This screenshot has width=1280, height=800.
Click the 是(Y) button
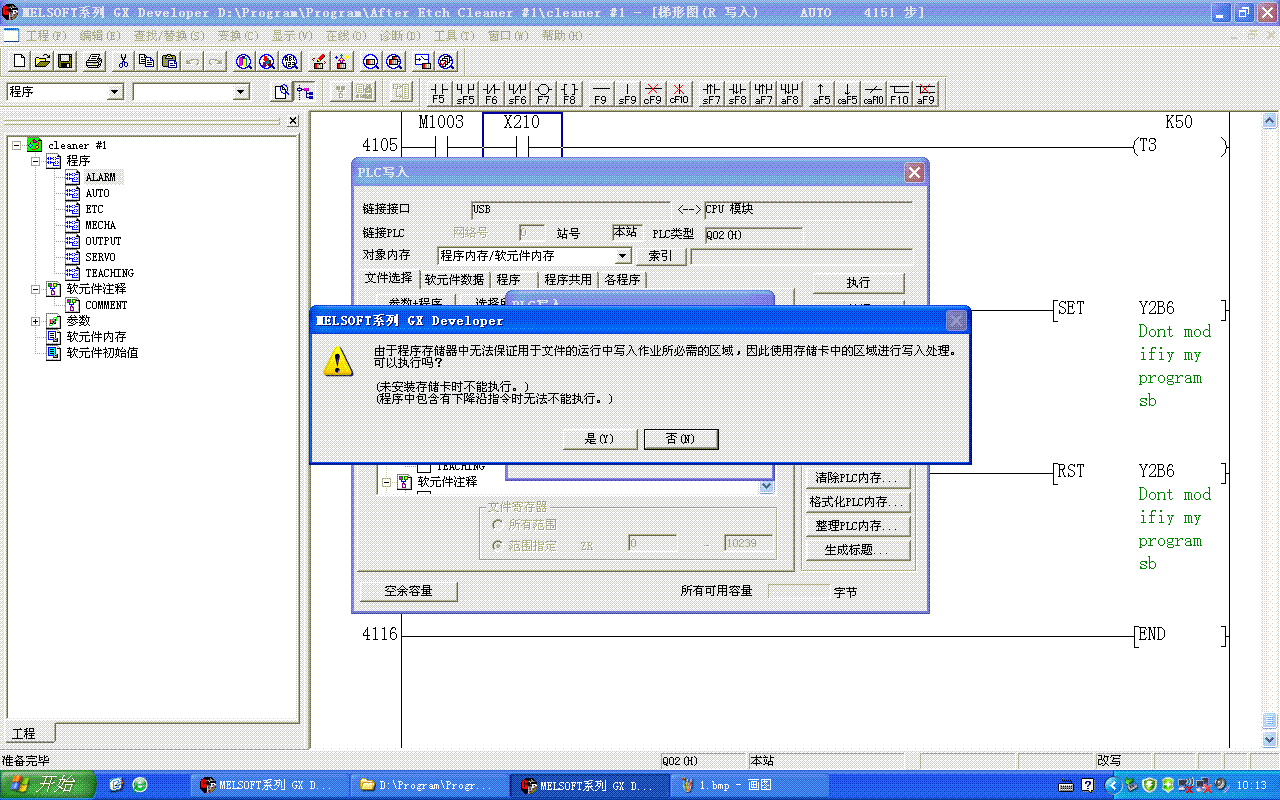(598, 439)
